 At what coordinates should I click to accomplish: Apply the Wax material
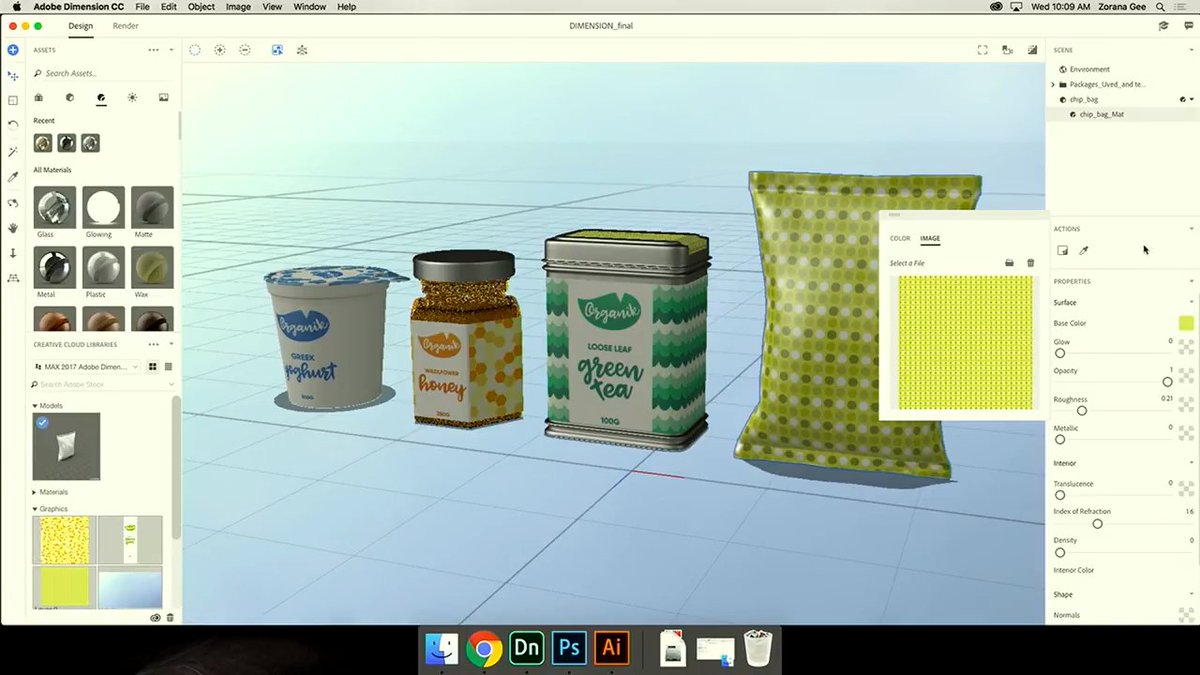152,267
